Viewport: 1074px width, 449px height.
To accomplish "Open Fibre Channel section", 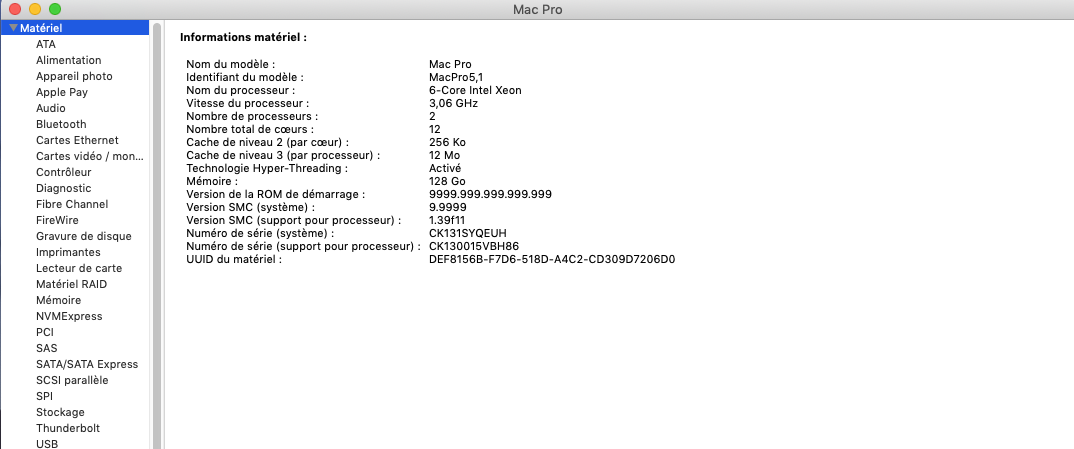I will point(72,204).
